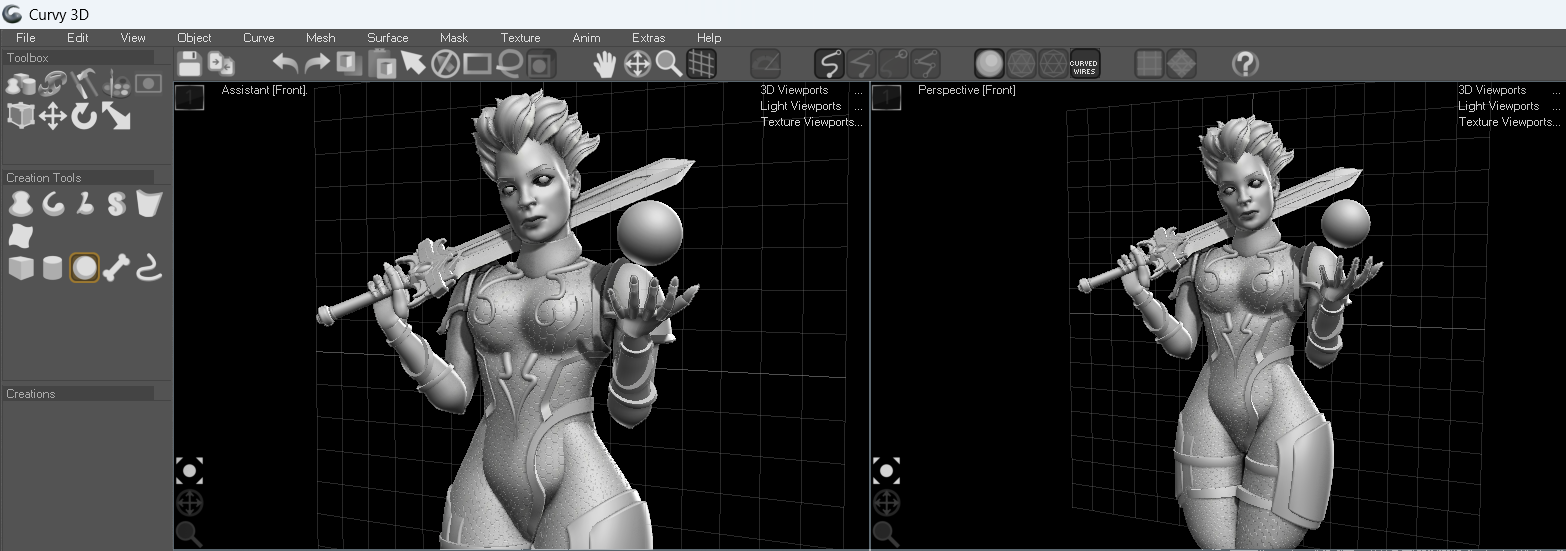The width and height of the screenshot is (1566, 551).
Task: Select the rotate tool in Toolbox
Action: click(84, 116)
